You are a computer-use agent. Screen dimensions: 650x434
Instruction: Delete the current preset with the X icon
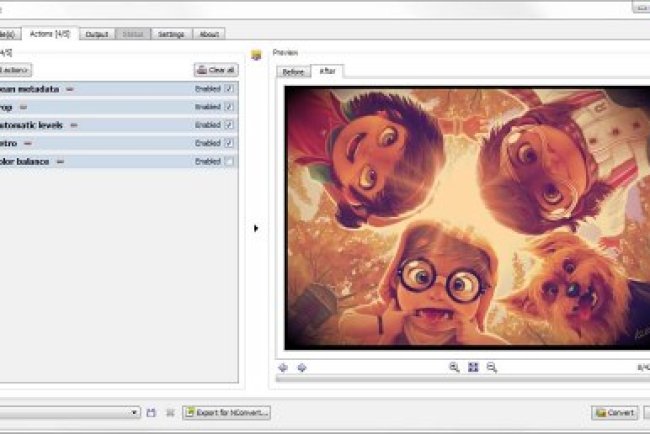[x=170, y=412]
